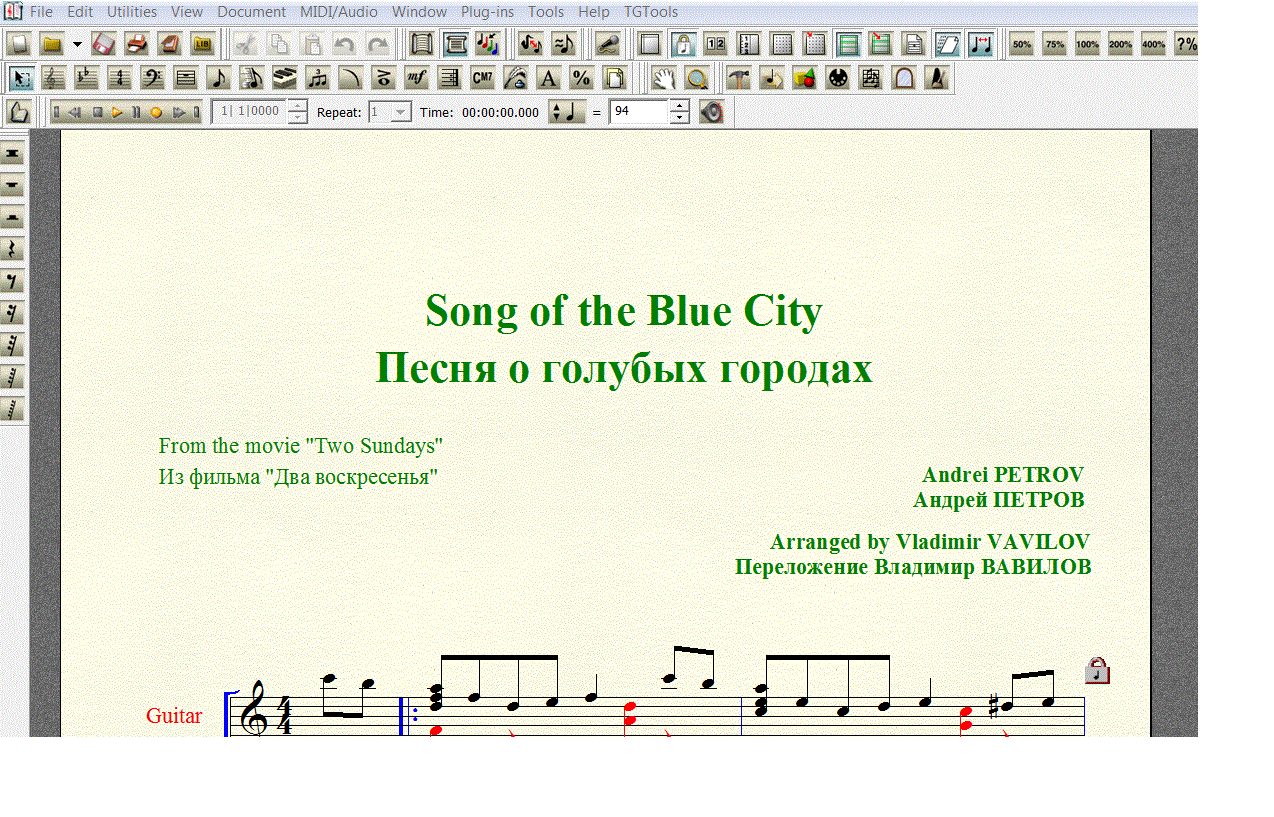Select the Expression mf tool

coord(417,78)
